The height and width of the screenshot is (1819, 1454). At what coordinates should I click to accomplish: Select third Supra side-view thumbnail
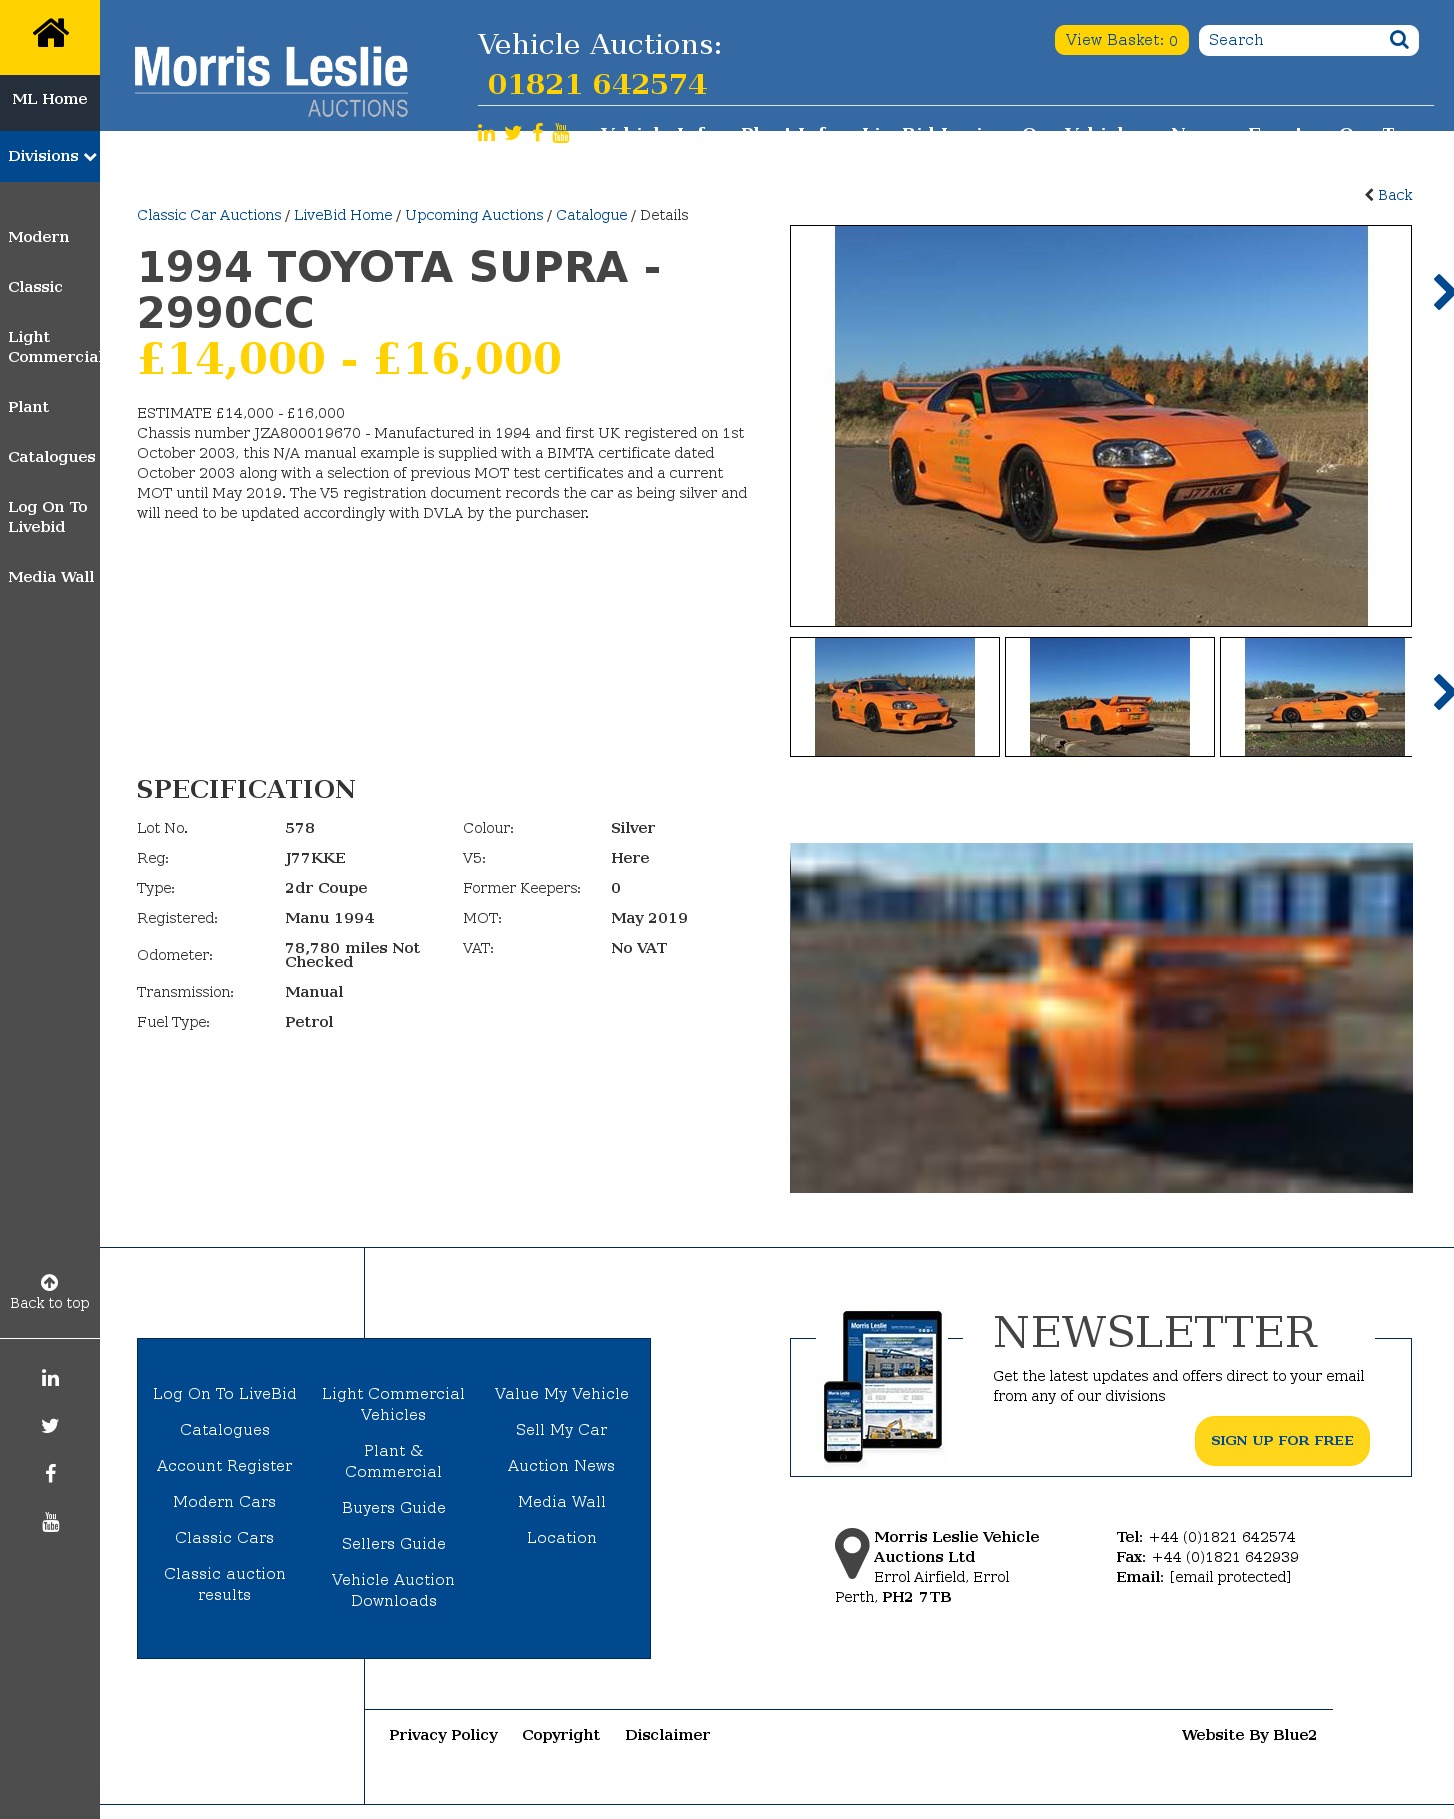point(1317,697)
